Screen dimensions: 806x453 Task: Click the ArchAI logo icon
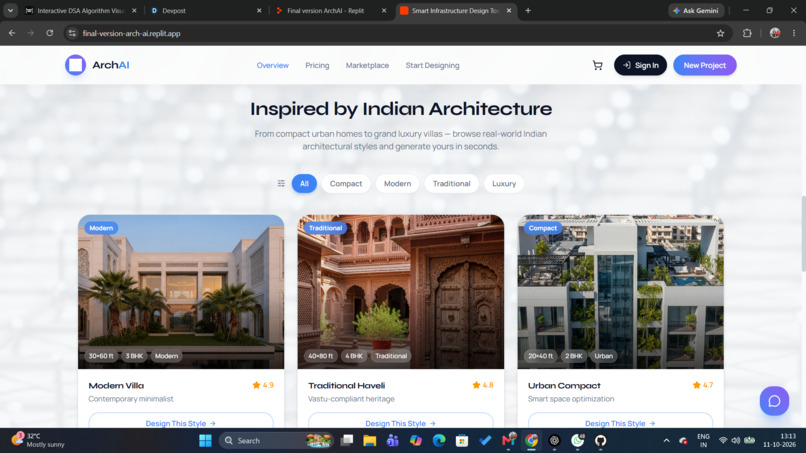point(75,65)
